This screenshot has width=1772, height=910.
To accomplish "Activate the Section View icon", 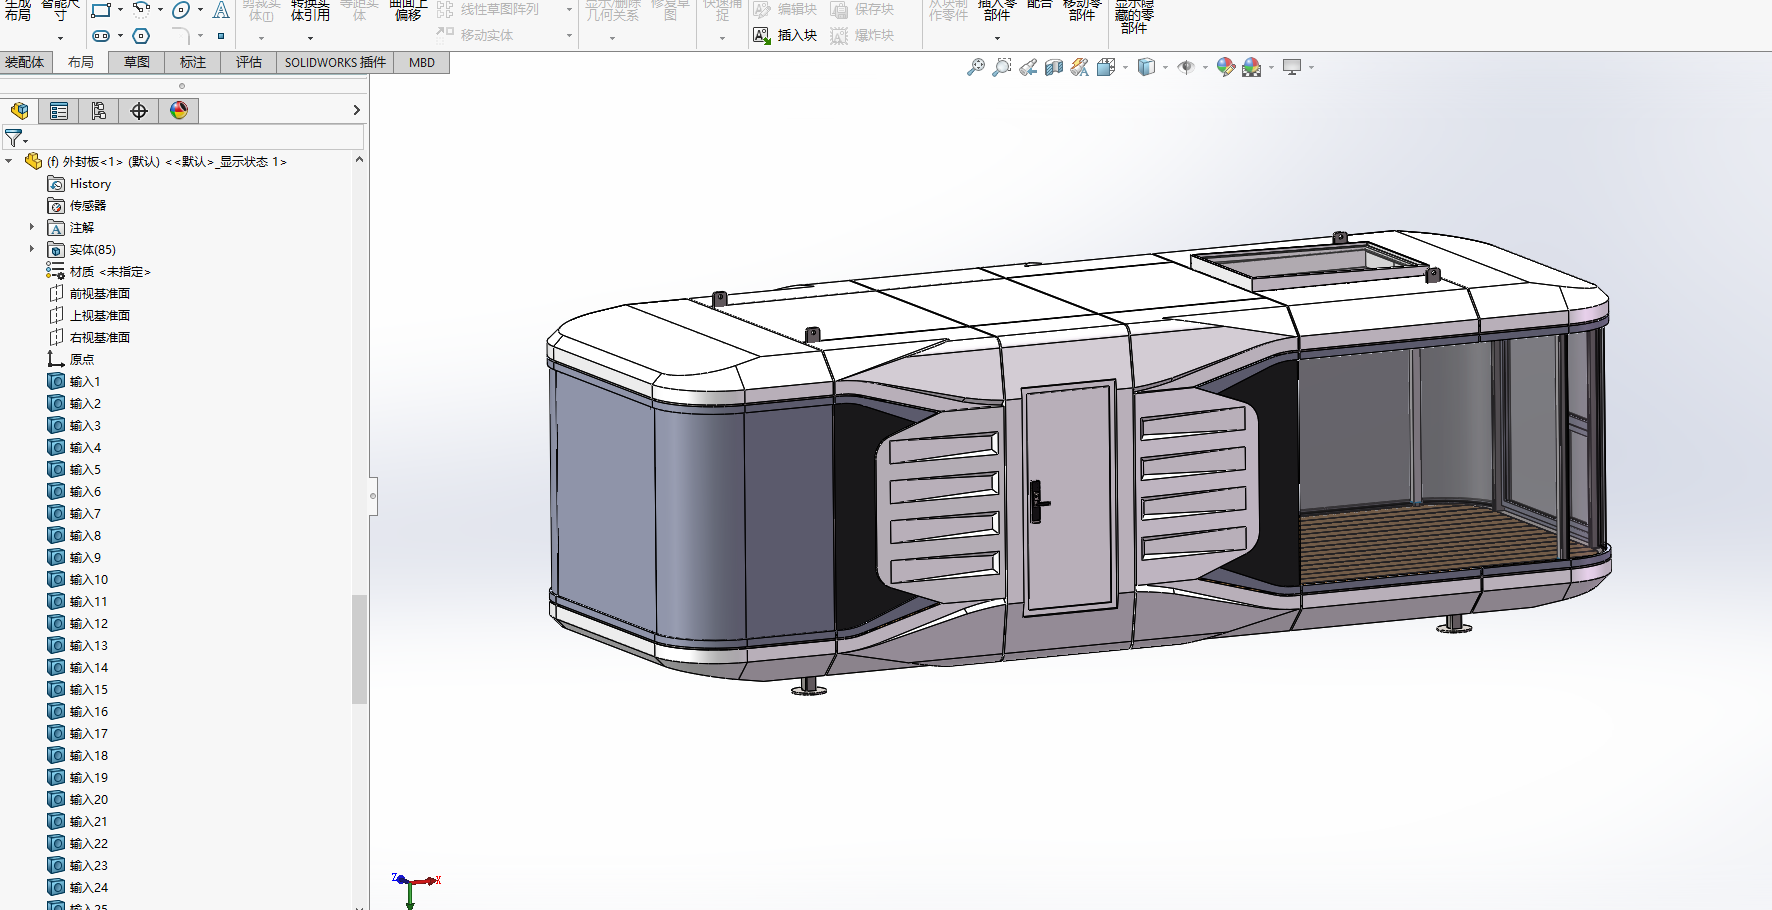I will pyautogui.click(x=1054, y=67).
